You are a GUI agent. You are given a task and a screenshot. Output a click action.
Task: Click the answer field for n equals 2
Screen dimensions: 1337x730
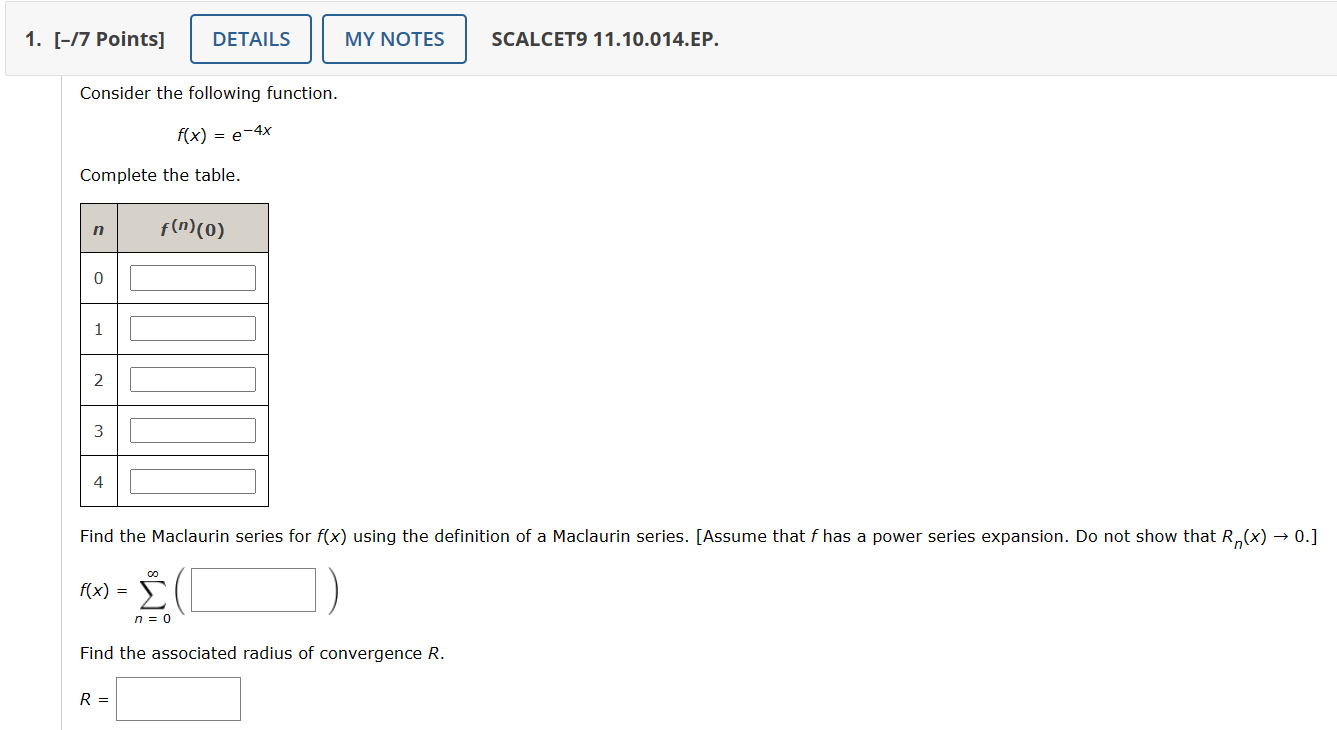pyautogui.click(x=192, y=379)
